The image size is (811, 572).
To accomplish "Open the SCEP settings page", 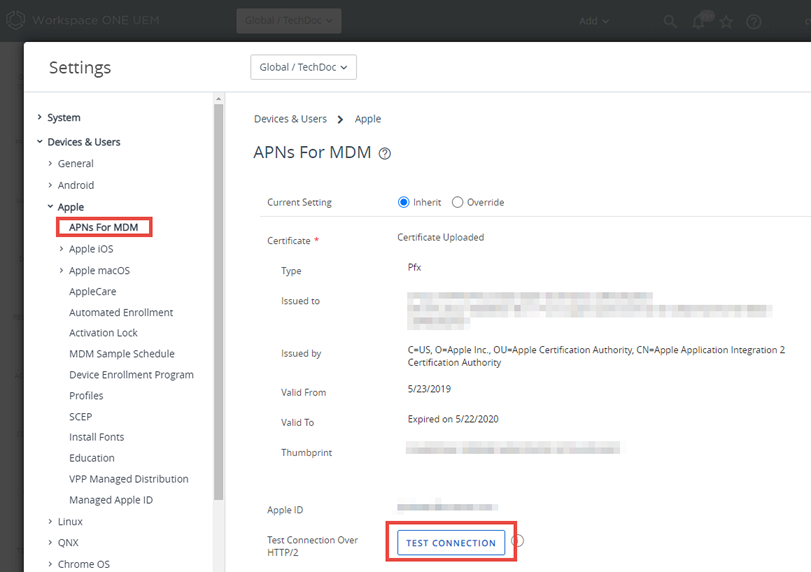I will [81, 416].
